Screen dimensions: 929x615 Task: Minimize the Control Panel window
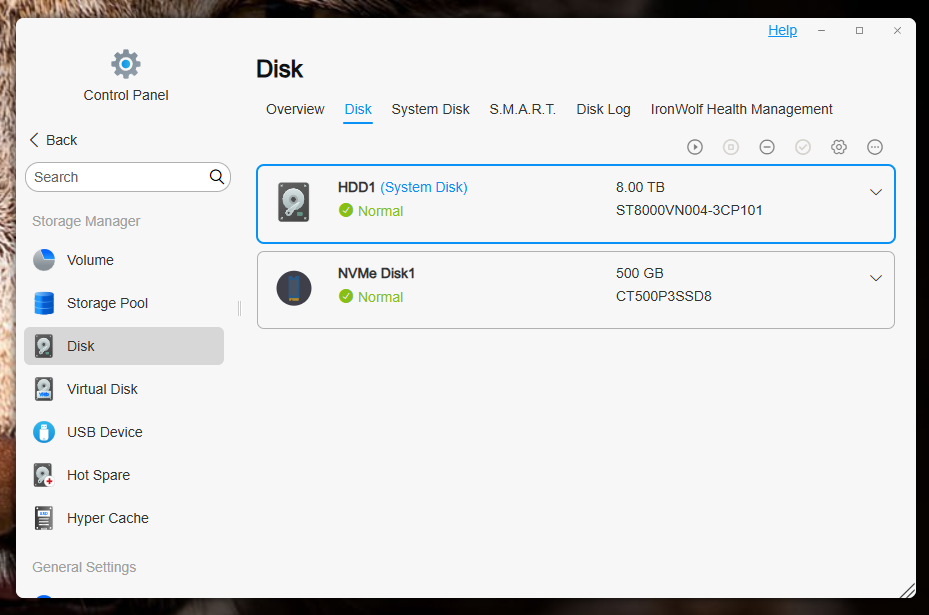[x=821, y=30]
